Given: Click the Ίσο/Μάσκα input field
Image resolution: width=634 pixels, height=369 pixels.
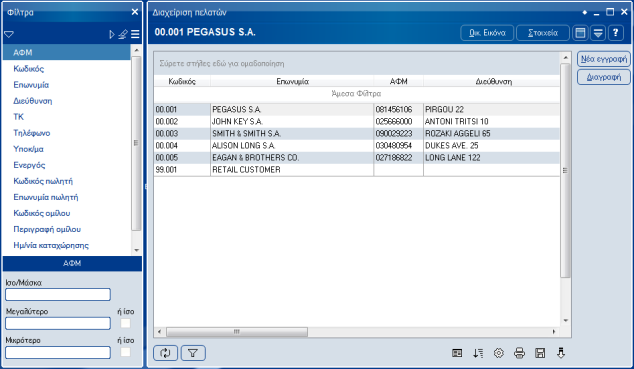Looking at the screenshot, I should [x=58, y=295].
